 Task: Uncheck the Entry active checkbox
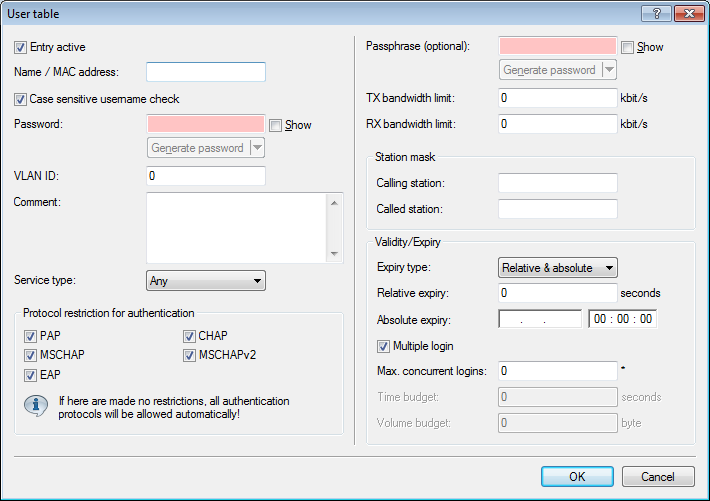point(20,47)
